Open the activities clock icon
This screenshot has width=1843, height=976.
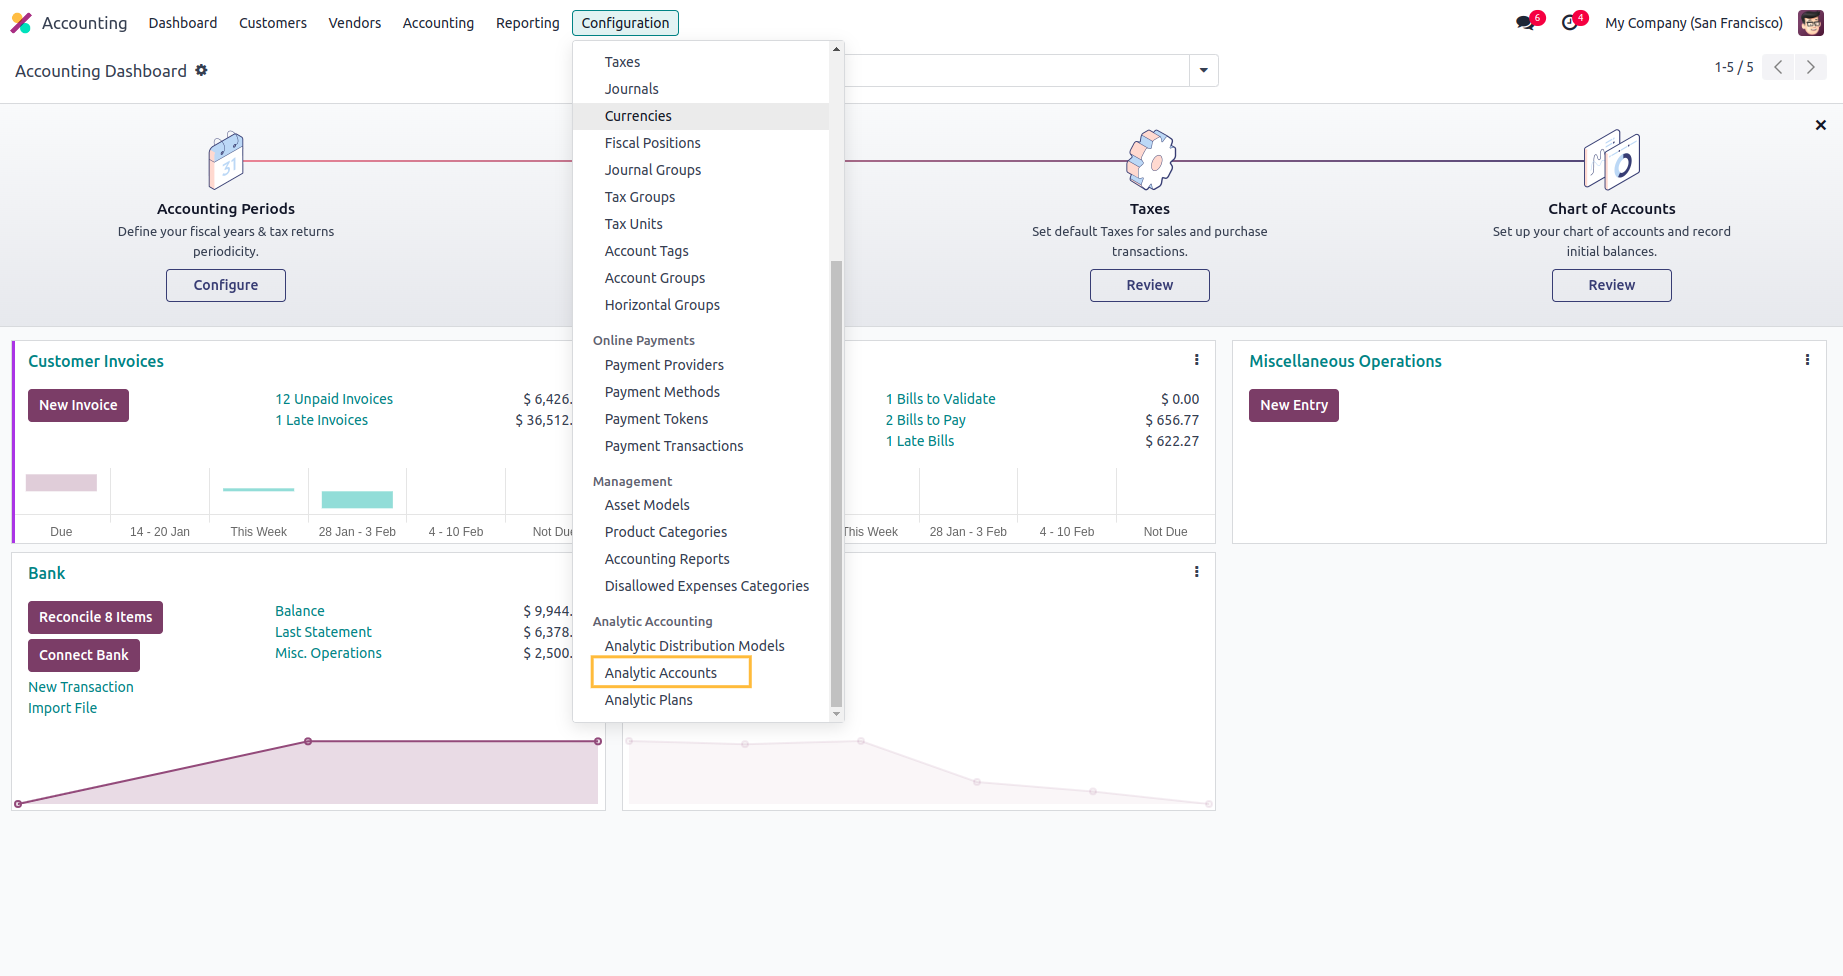point(1570,23)
